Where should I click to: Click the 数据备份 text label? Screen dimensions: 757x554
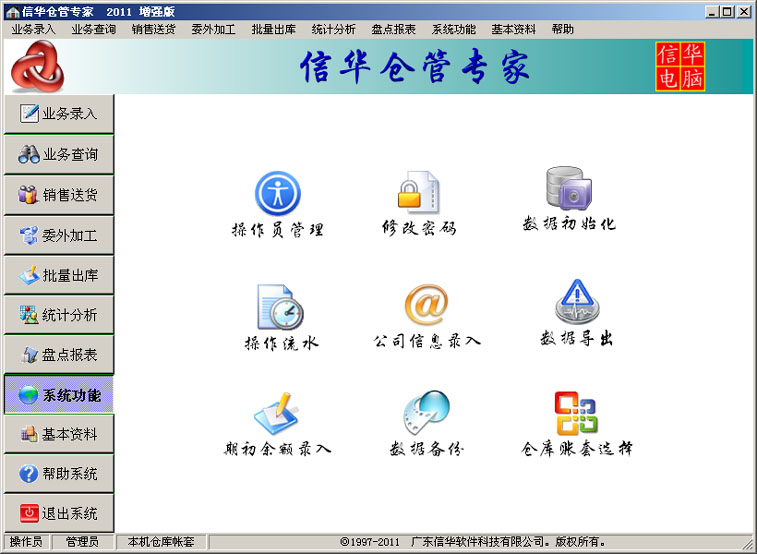tap(427, 449)
